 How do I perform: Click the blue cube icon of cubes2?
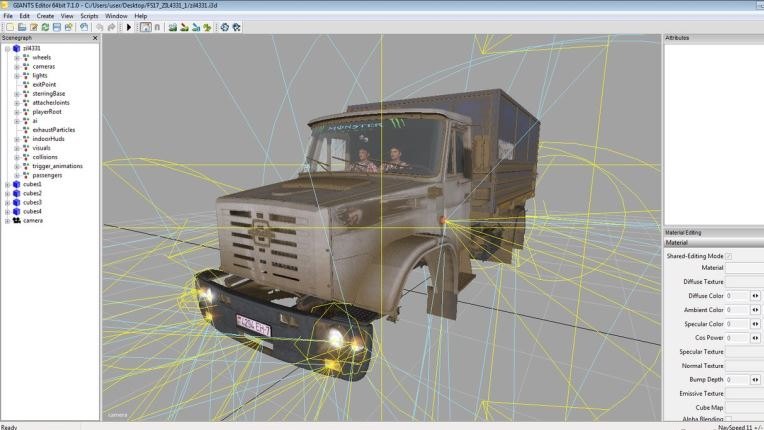coord(17,193)
